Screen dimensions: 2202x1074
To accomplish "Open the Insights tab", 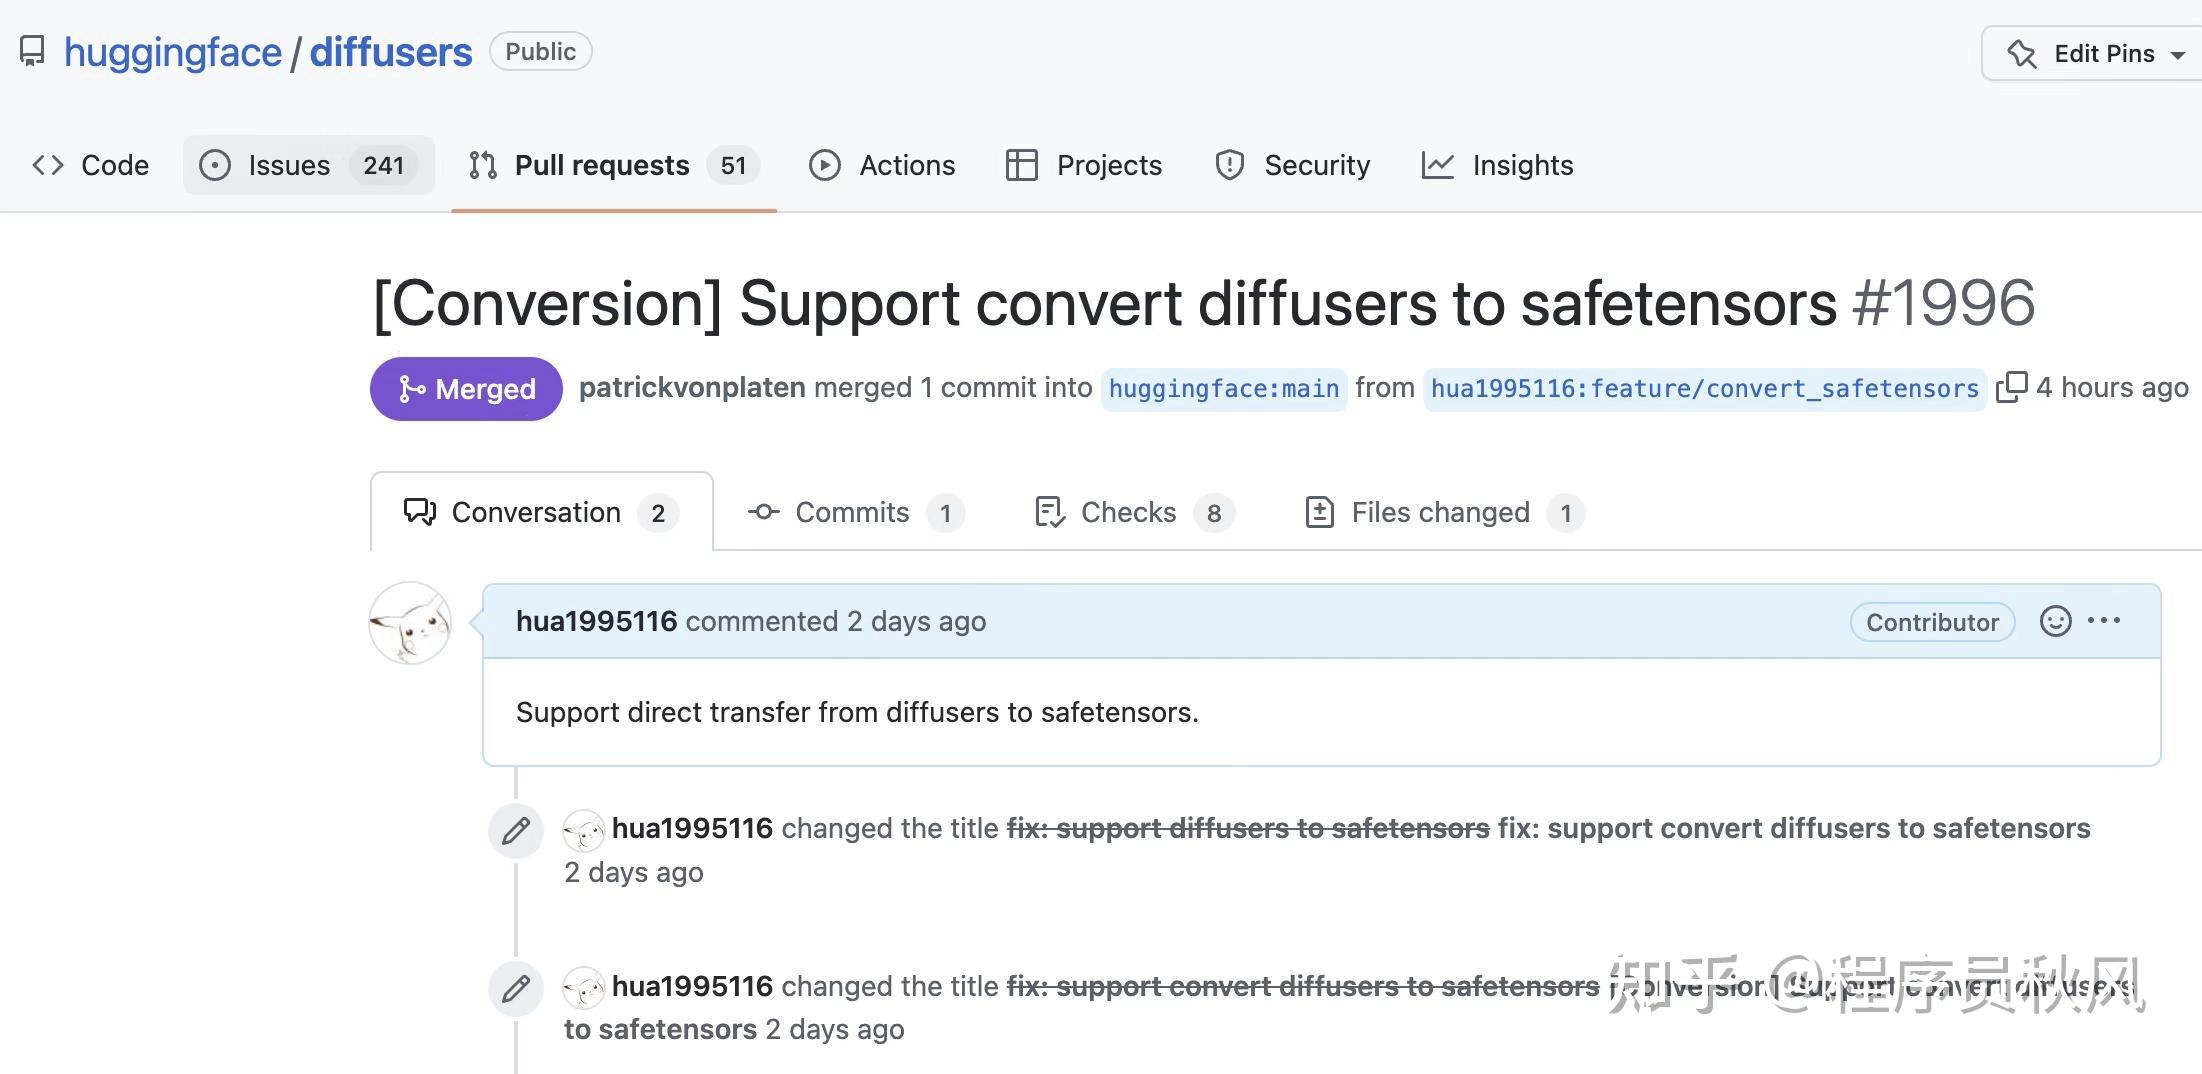I will [1497, 165].
